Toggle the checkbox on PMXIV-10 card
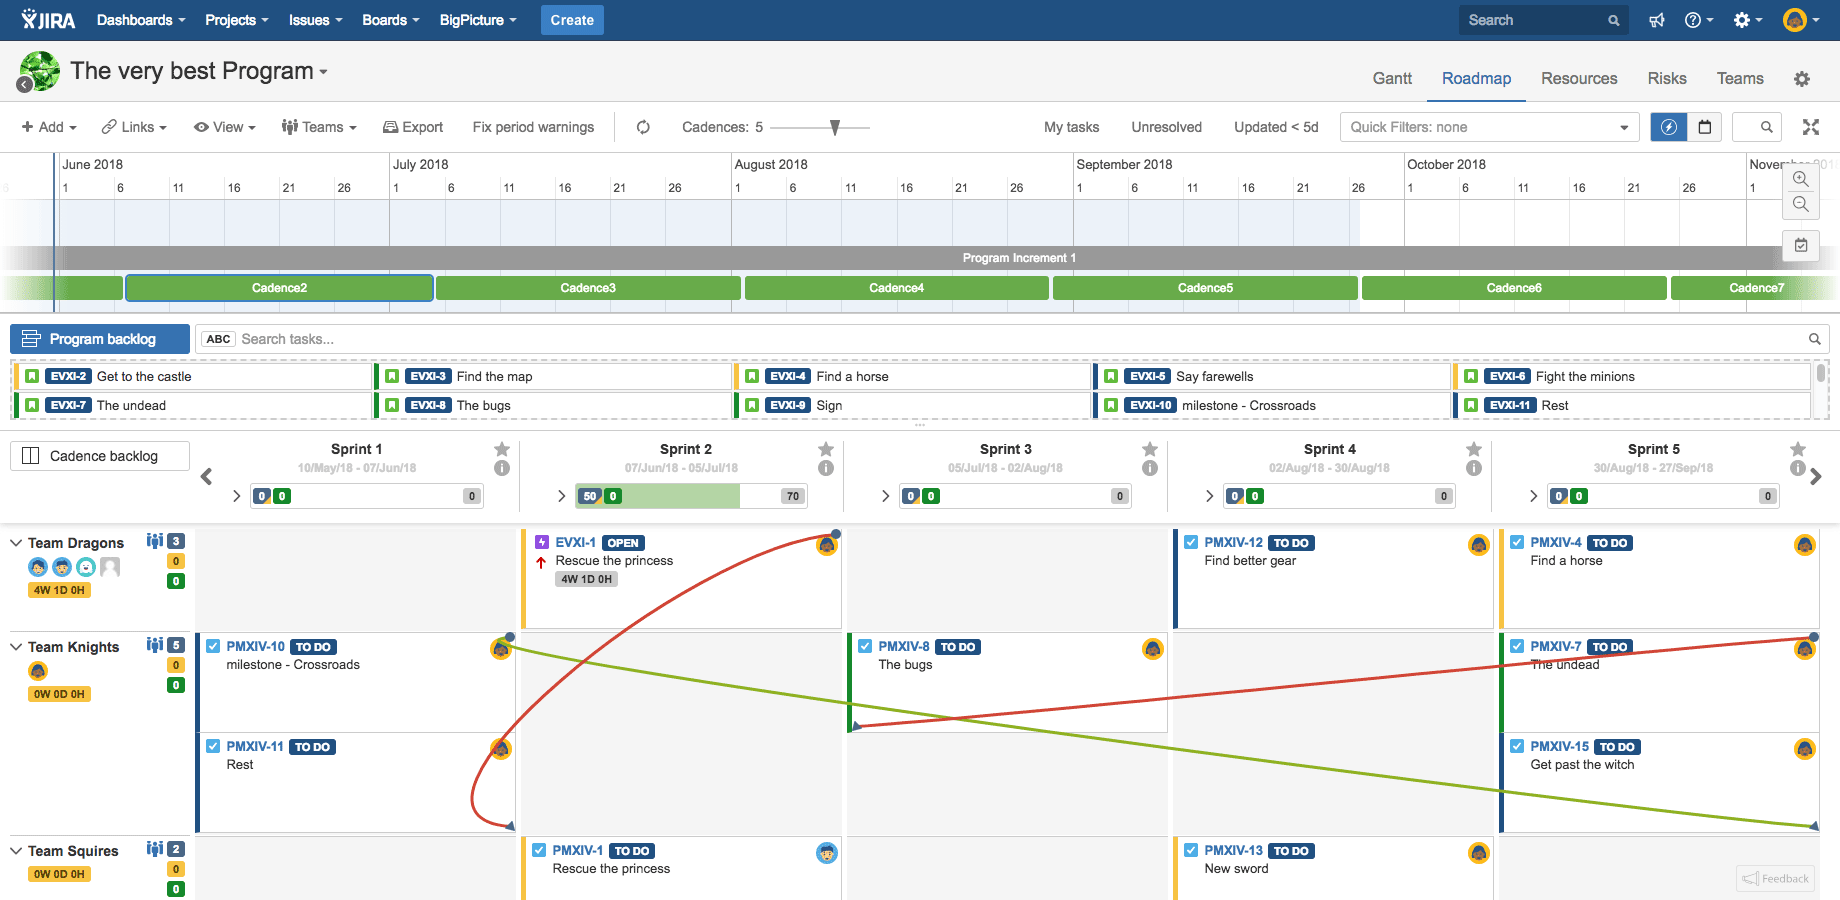The width and height of the screenshot is (1840, 900). pos(213,646)
